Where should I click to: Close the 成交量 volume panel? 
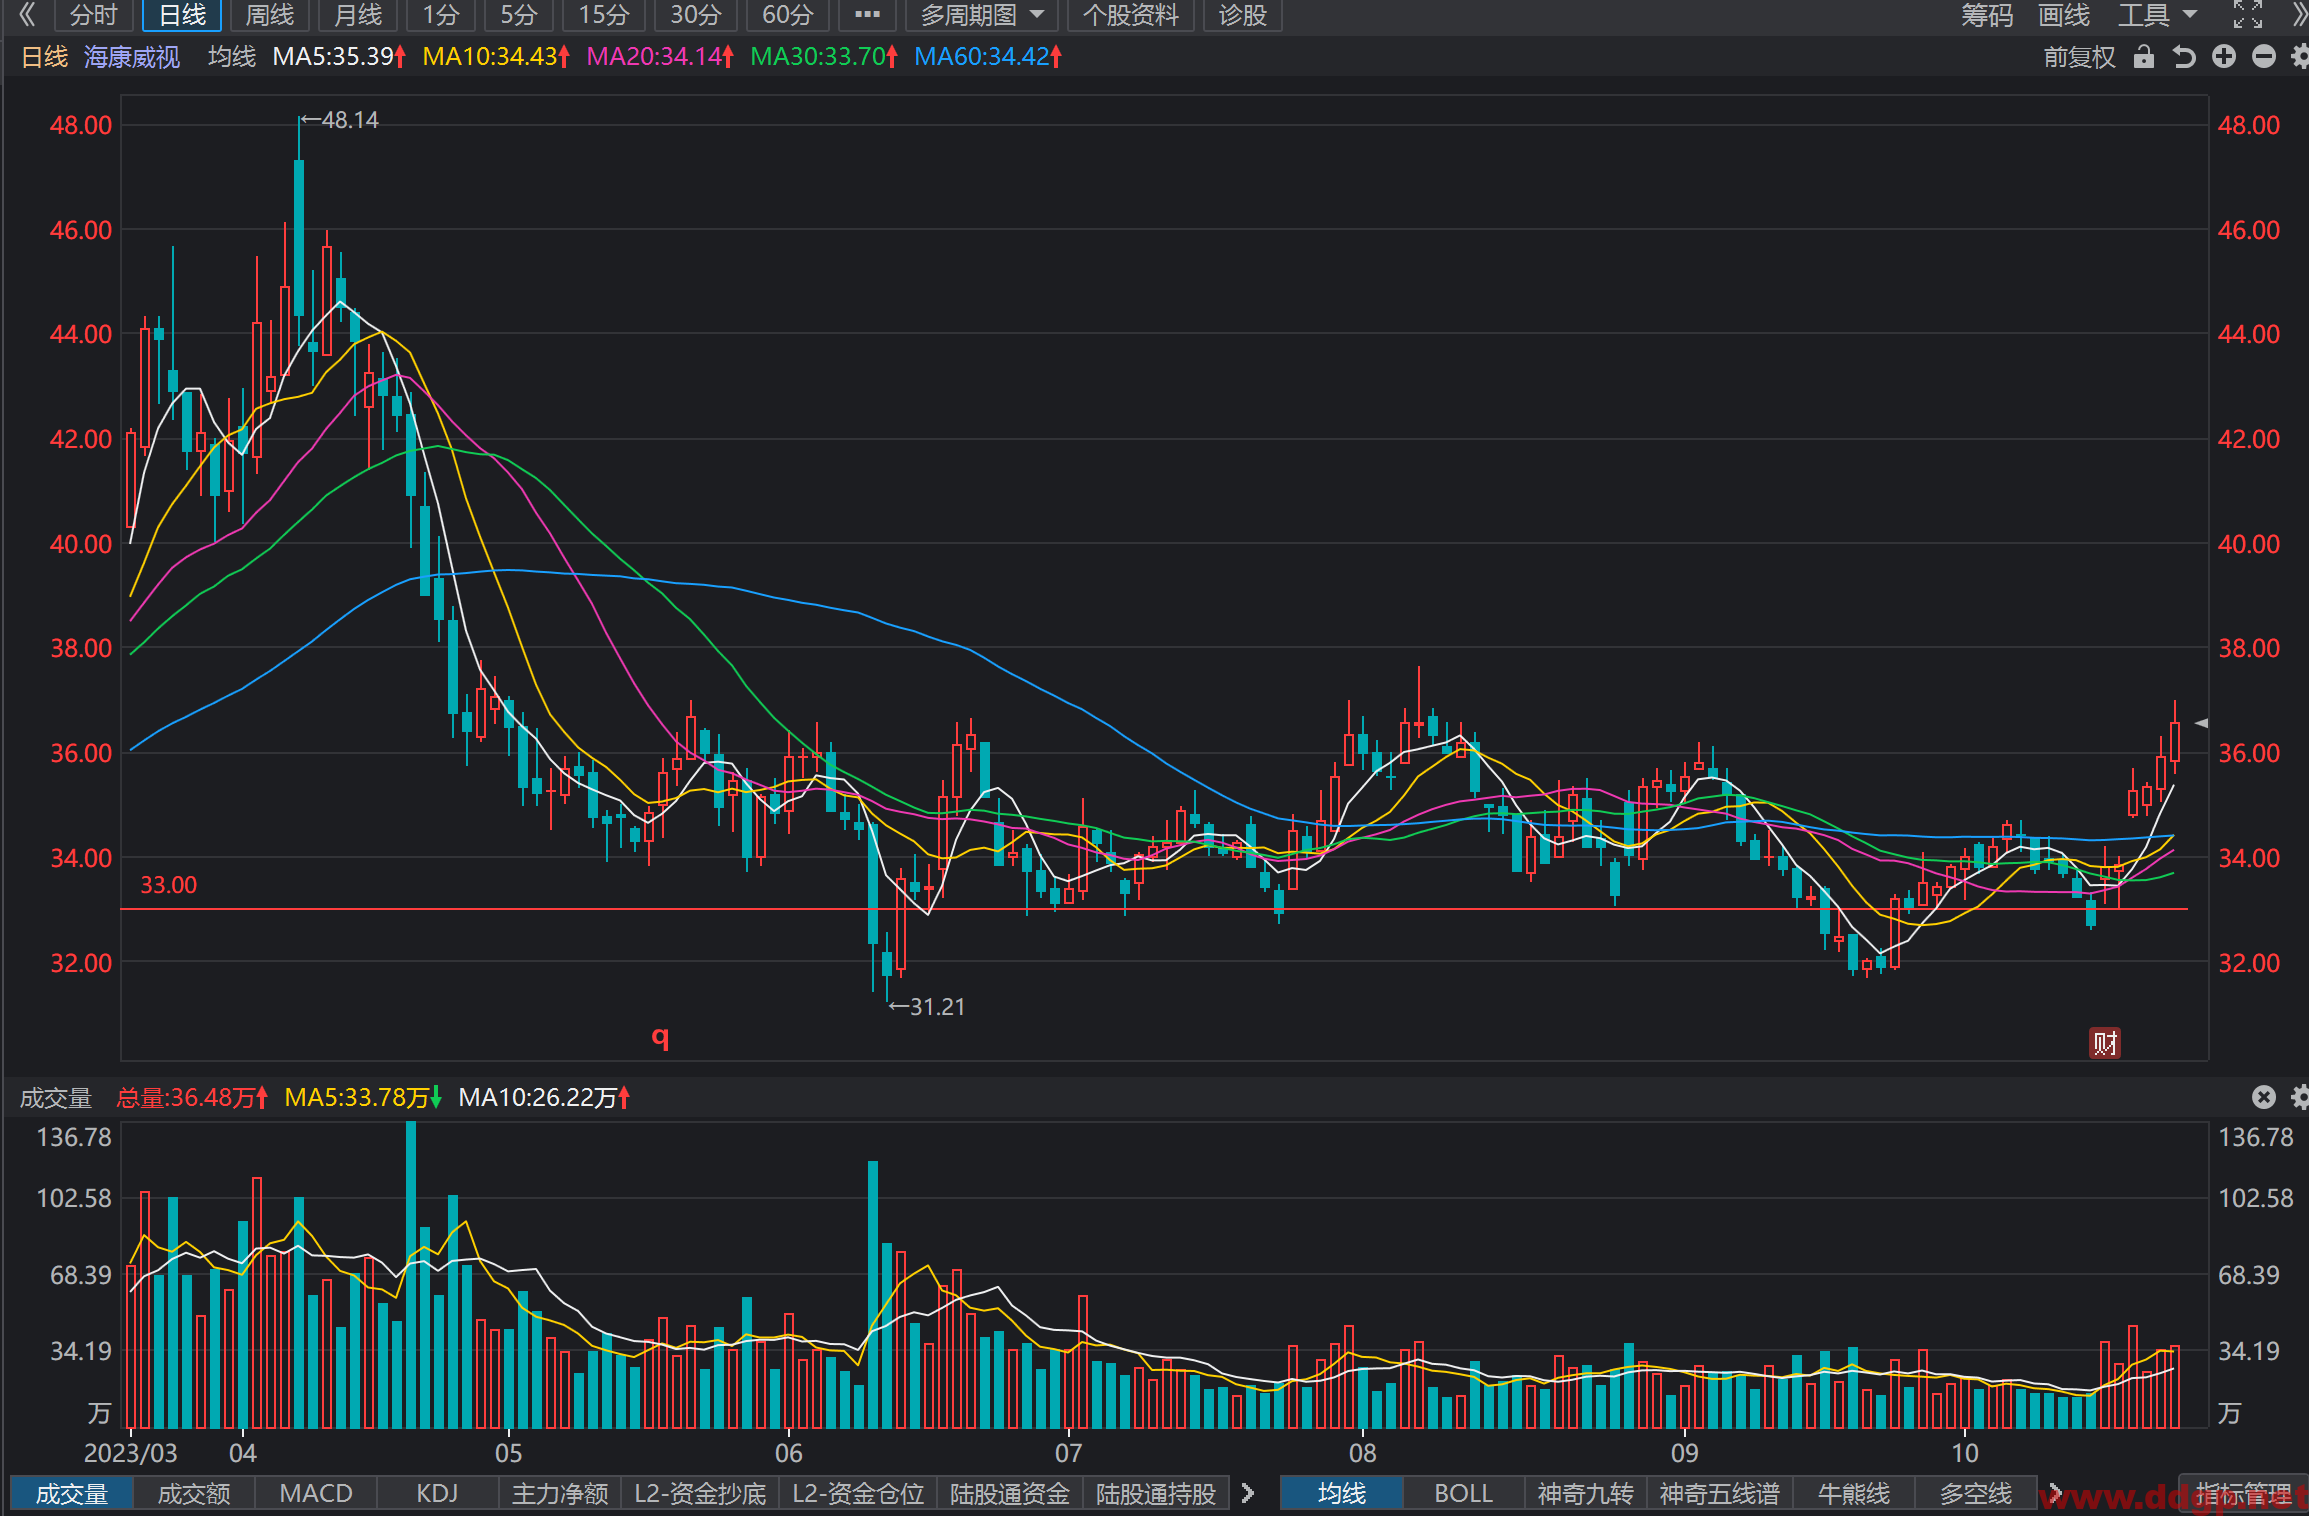coord(2264,1097)
